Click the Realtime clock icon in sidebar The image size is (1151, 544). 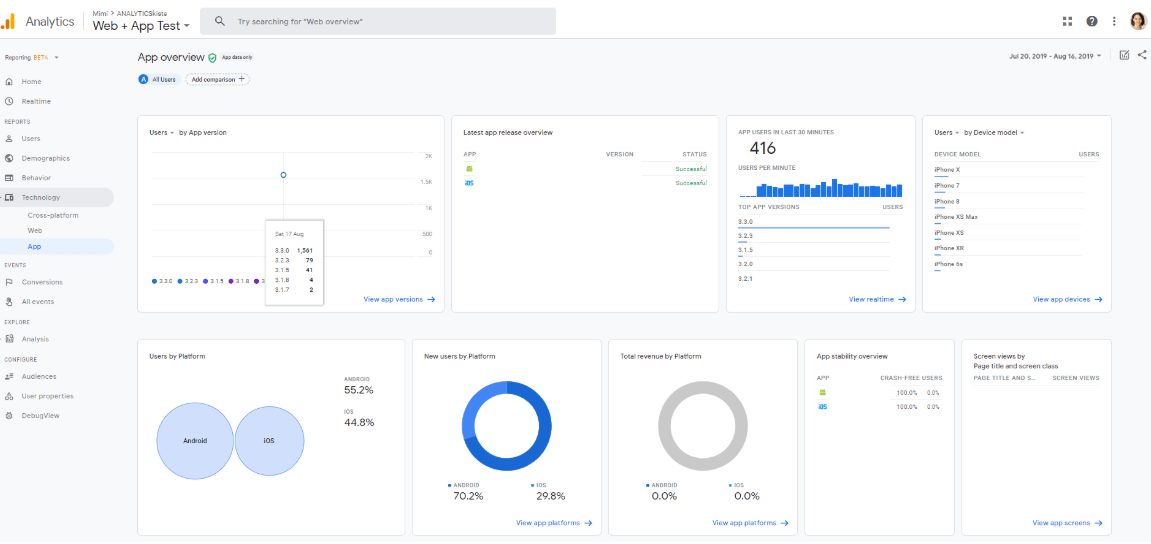9,101
